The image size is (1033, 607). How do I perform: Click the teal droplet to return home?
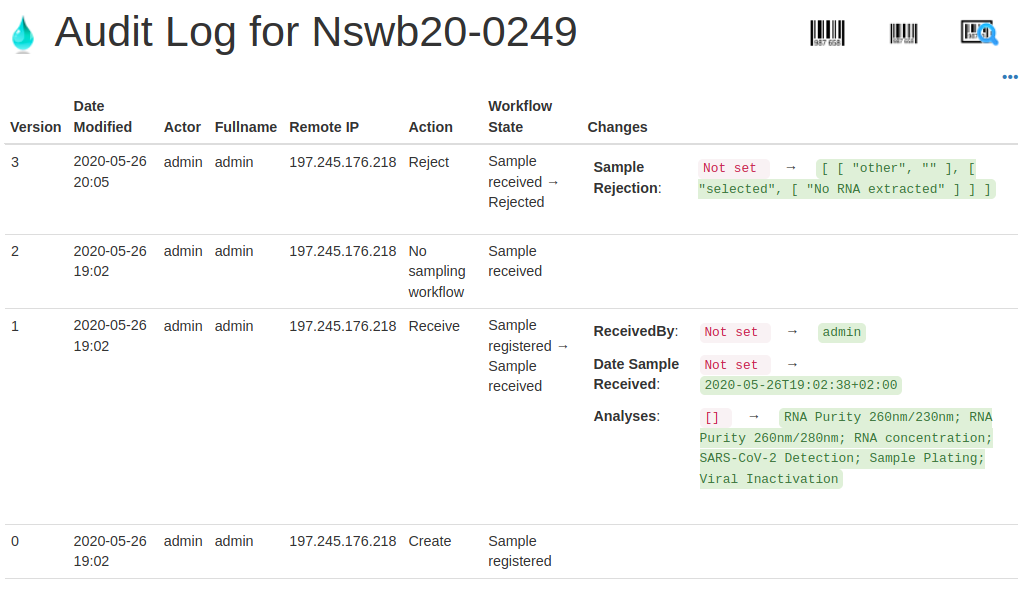point(22,33)
